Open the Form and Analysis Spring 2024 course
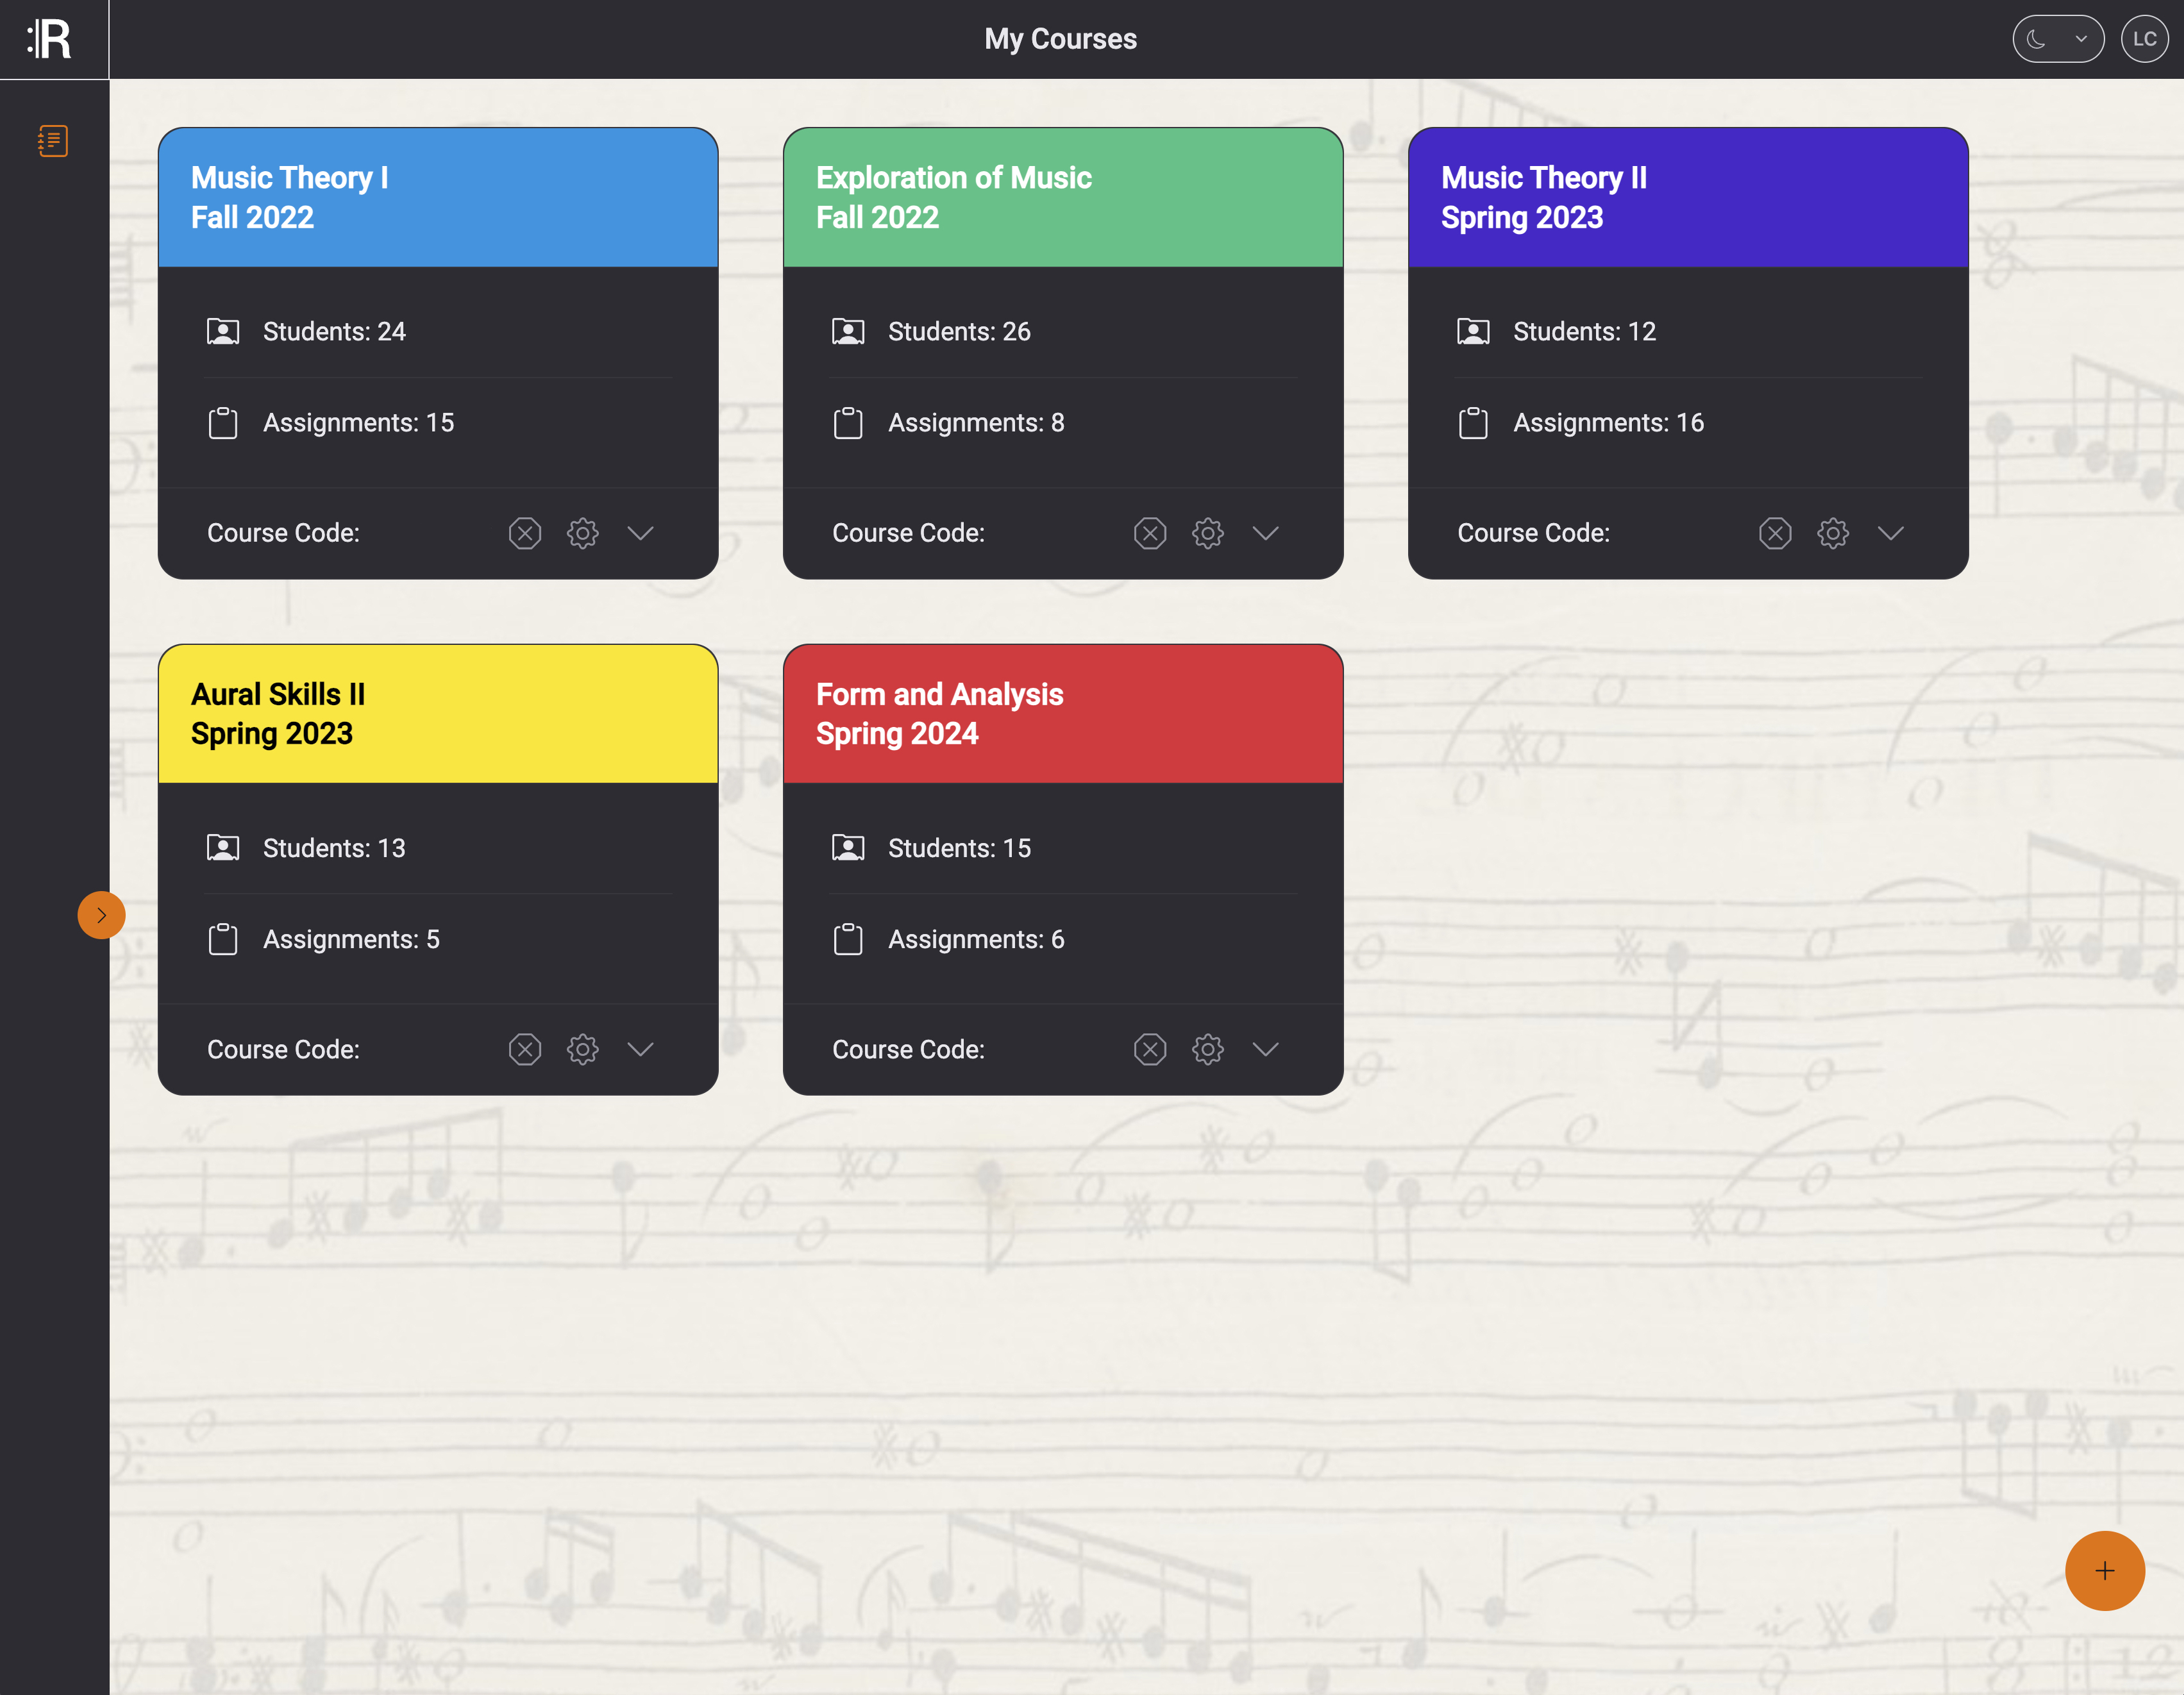 tap(1062, 713)
